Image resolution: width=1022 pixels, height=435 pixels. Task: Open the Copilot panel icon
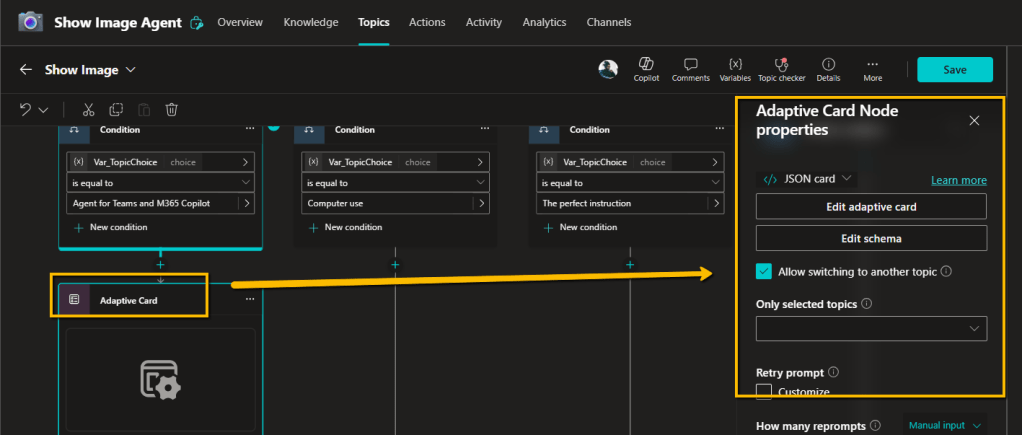point(646,64)
